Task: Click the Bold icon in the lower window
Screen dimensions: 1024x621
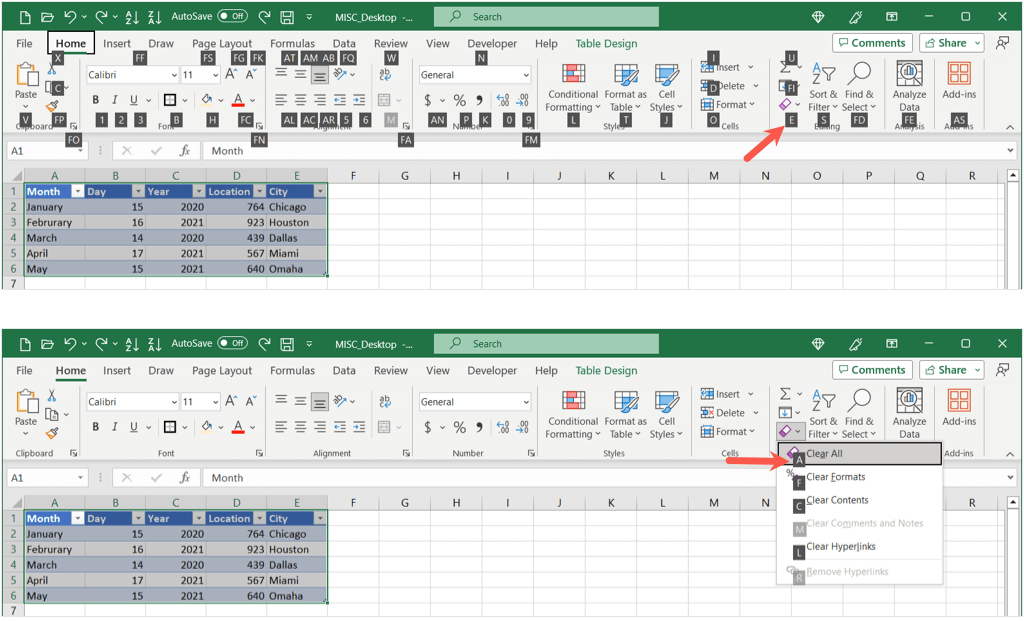Action: 96,427
